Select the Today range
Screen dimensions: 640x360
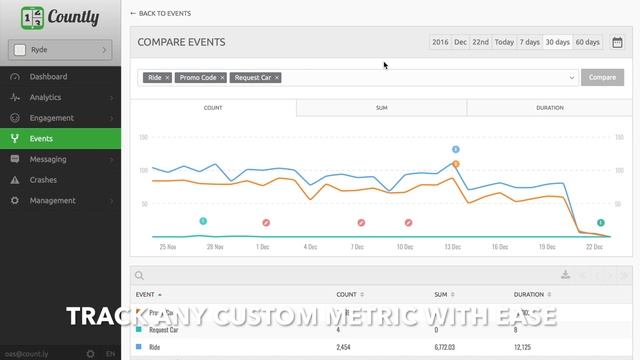504,42
